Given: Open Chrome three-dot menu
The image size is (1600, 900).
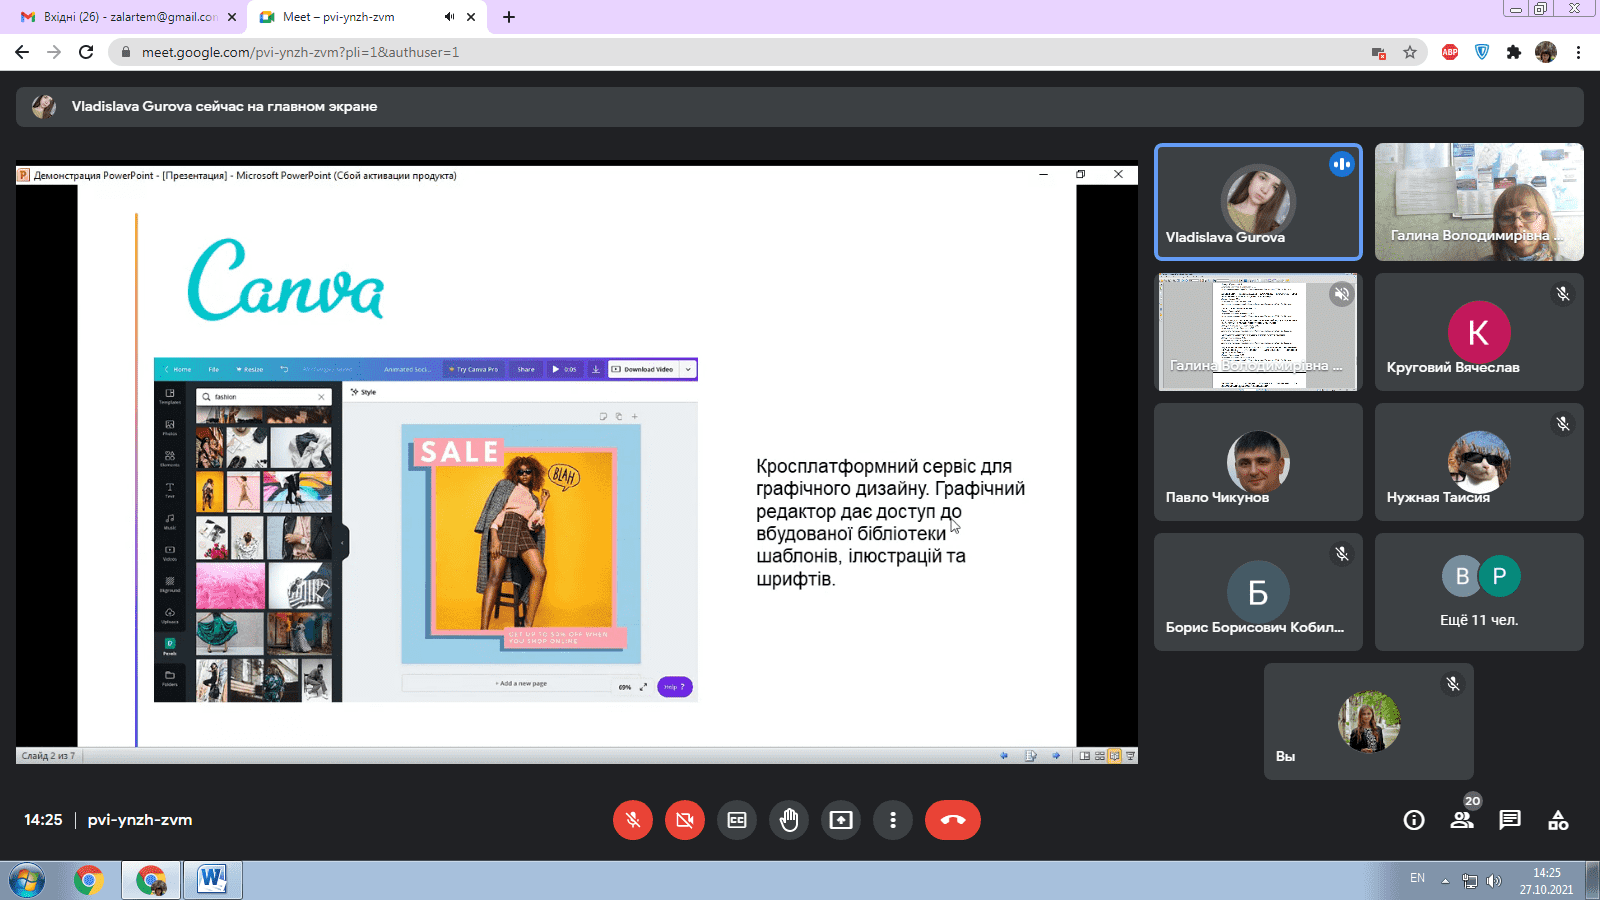Looking at the screenshot, I should click(1578, 52).
